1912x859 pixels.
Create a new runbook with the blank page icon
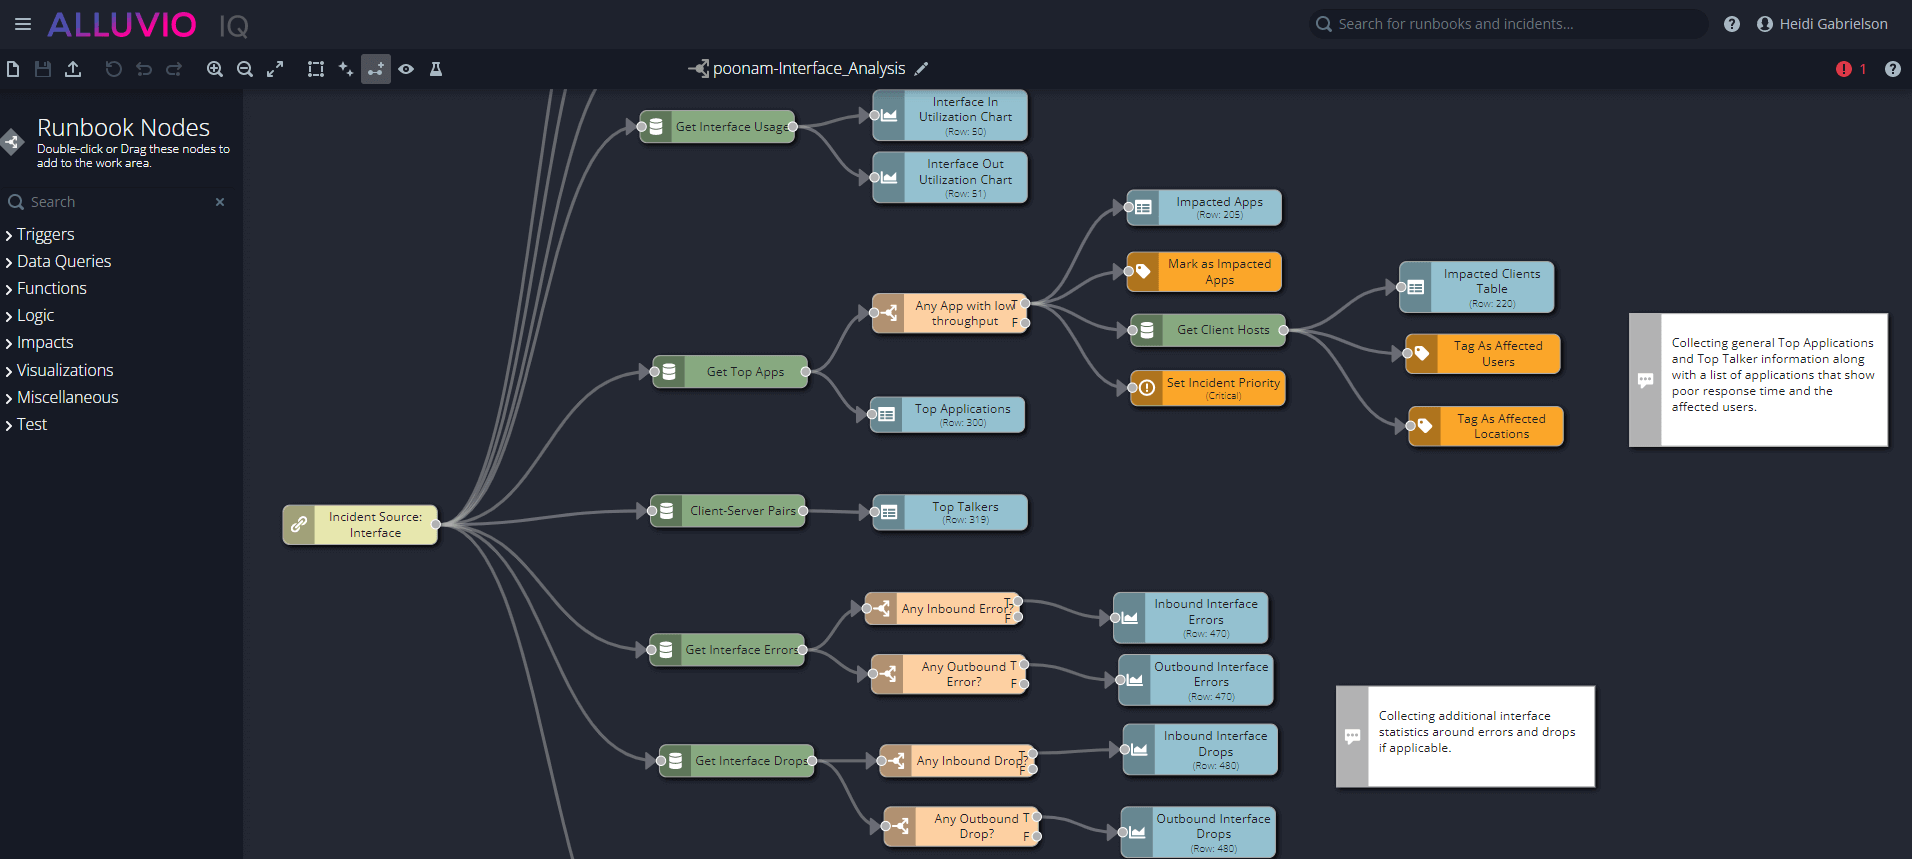tap(13, 69)
